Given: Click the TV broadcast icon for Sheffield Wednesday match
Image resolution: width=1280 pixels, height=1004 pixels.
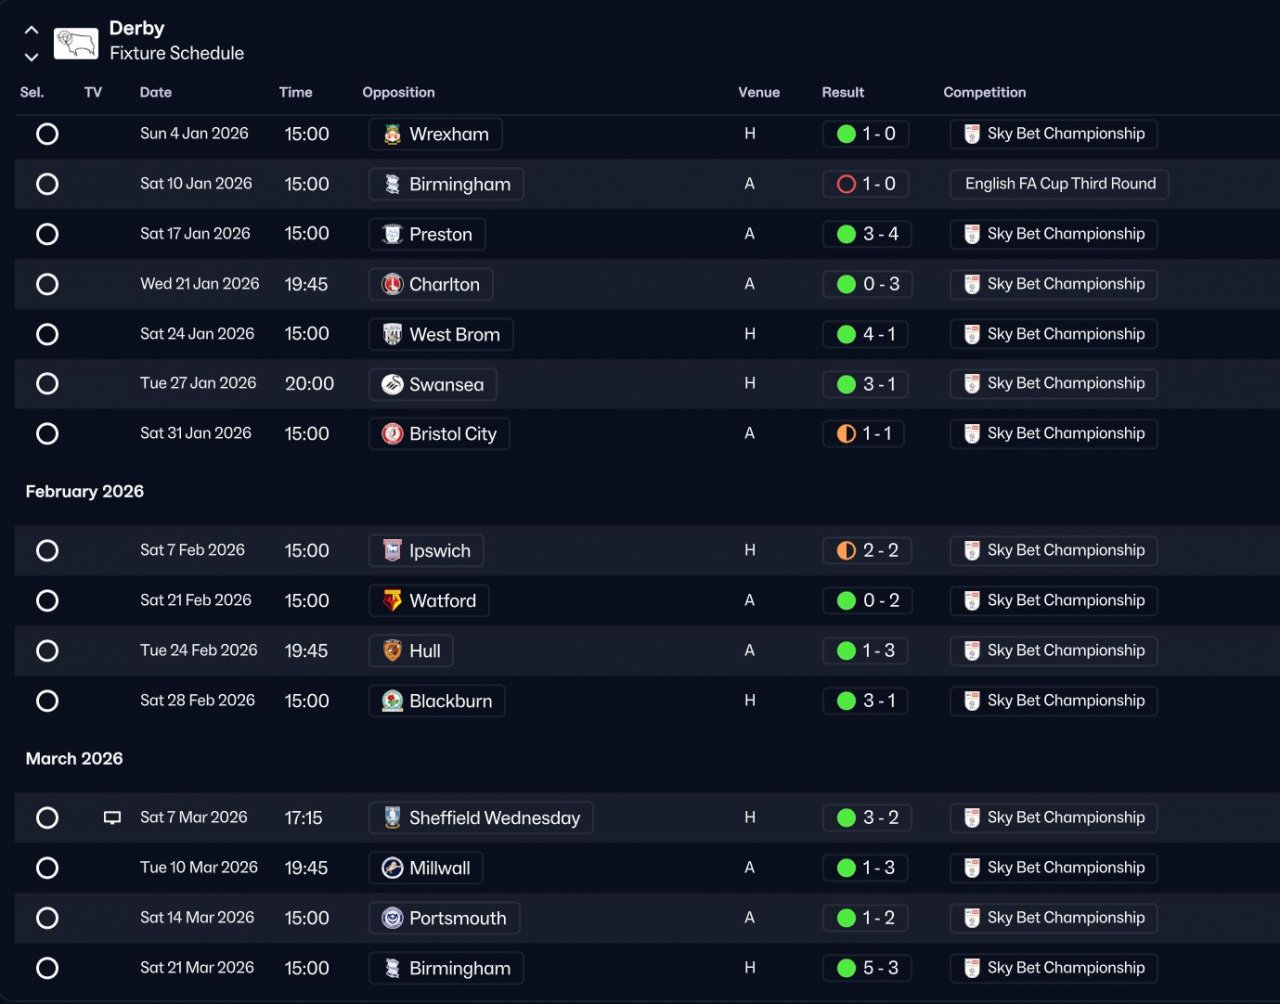Looking at the screenshot, I should point(112,818).
